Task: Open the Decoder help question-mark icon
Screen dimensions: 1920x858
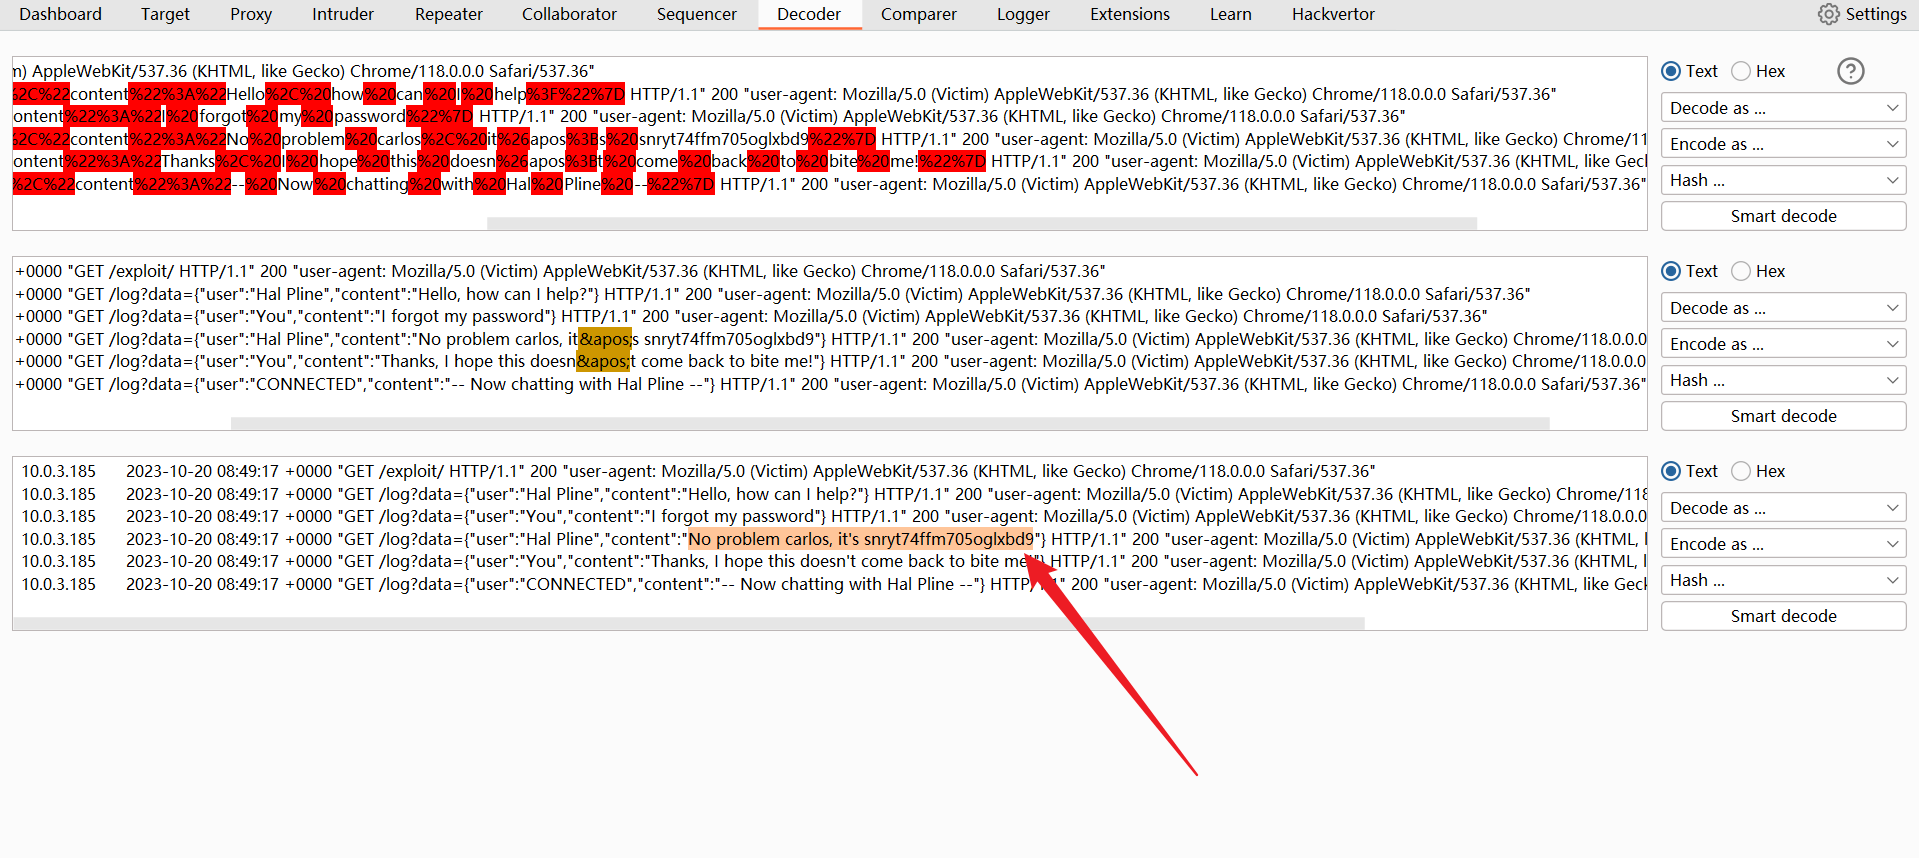Action: 1851,71
